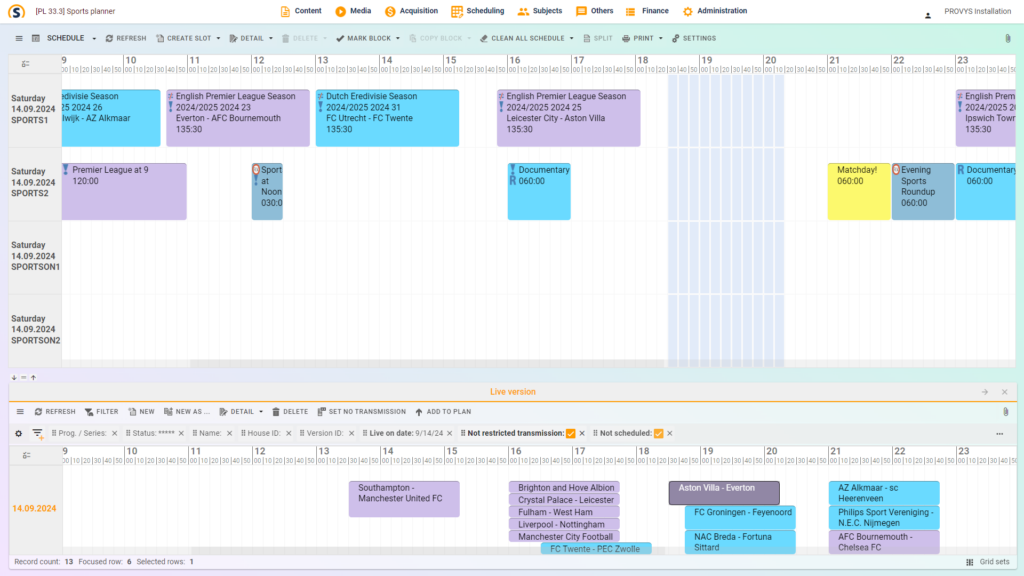This screenshot has width=1024, height=576.
Task: Click the schedule view calendar icon
Action: (36, 39)
